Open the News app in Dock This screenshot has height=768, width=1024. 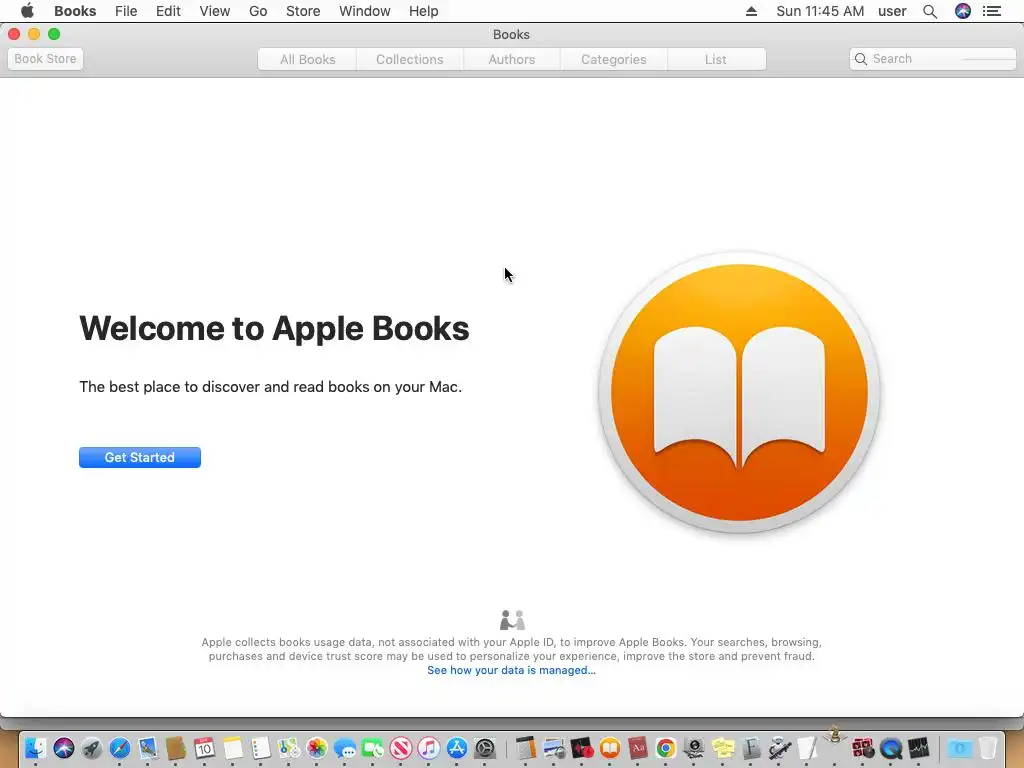point(401,748)
